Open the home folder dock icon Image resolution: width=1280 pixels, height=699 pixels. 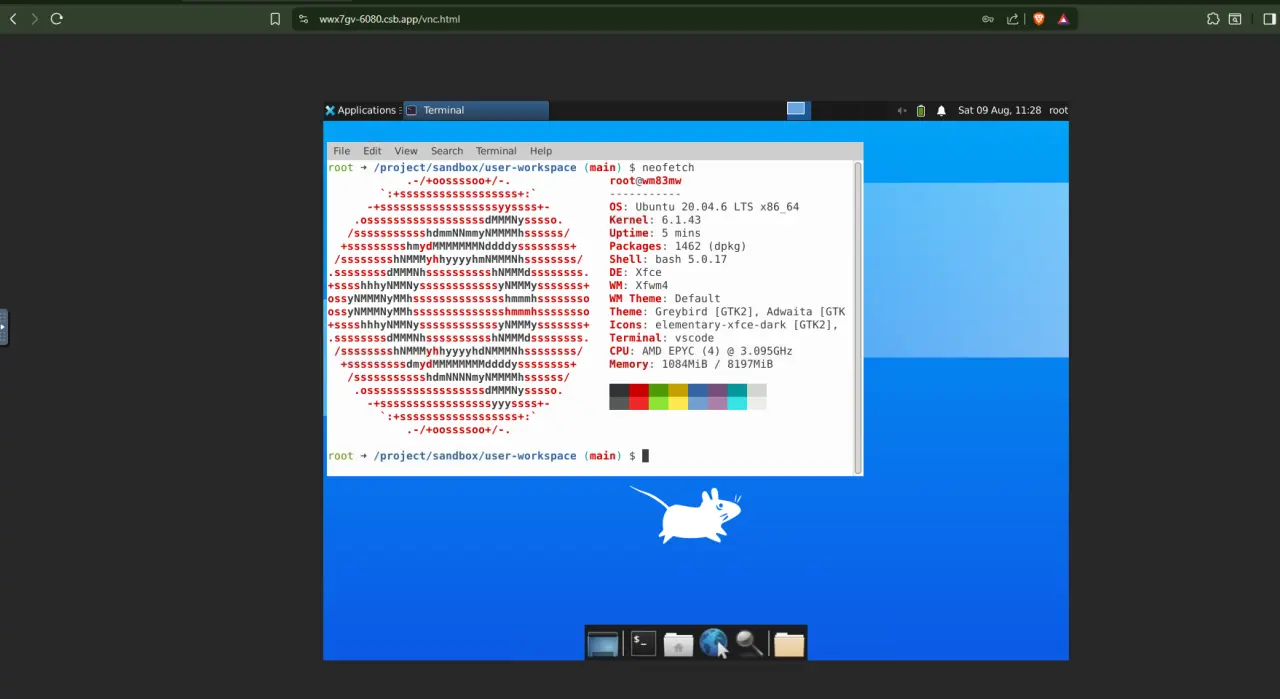[678, 643]
